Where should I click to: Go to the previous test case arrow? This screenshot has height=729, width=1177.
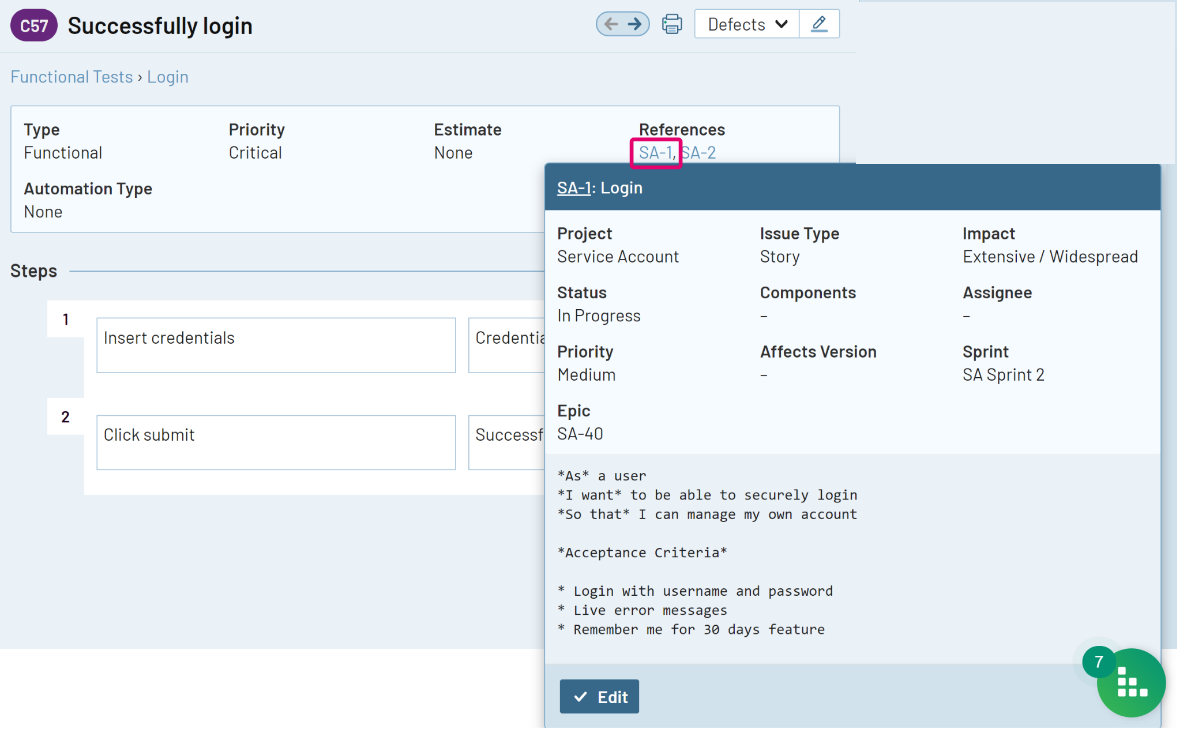tap(610, 24)
